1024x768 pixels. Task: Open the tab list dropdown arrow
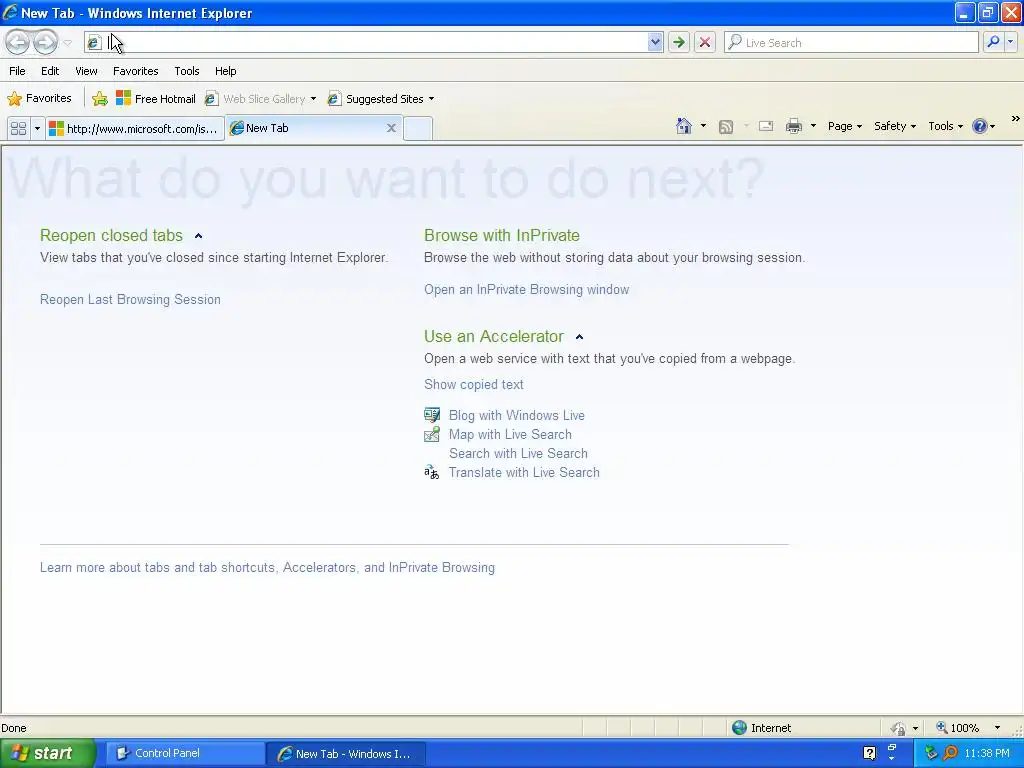[37, 129]
